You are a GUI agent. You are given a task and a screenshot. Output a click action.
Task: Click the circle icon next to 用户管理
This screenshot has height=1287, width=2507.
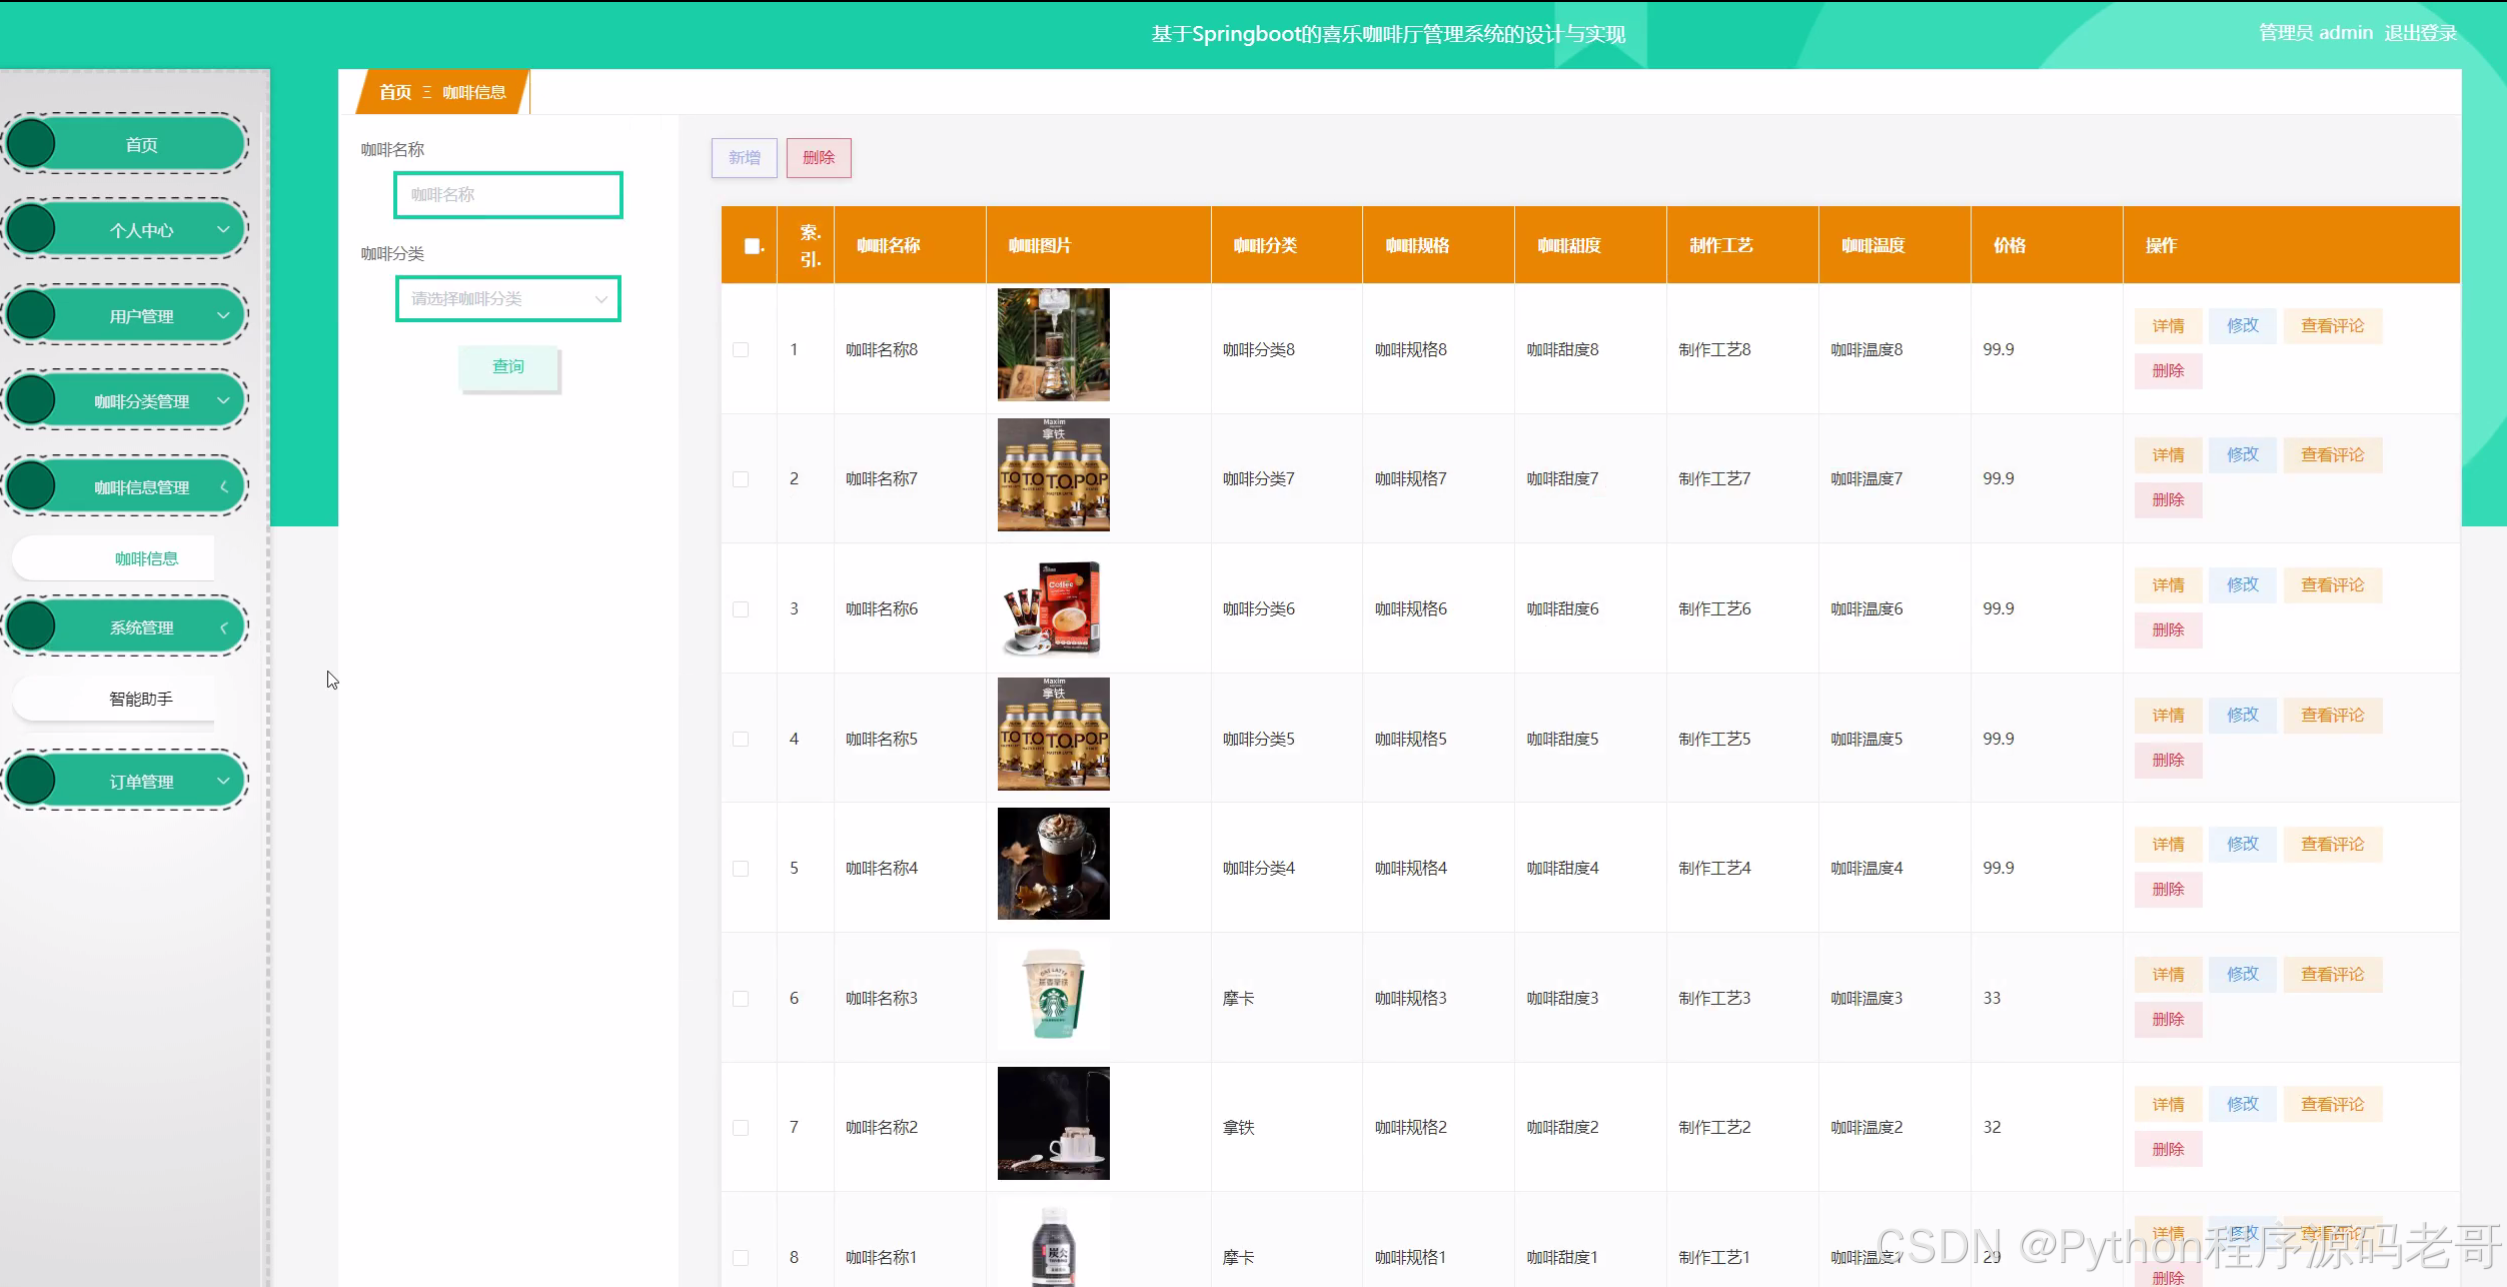[32, 315]
